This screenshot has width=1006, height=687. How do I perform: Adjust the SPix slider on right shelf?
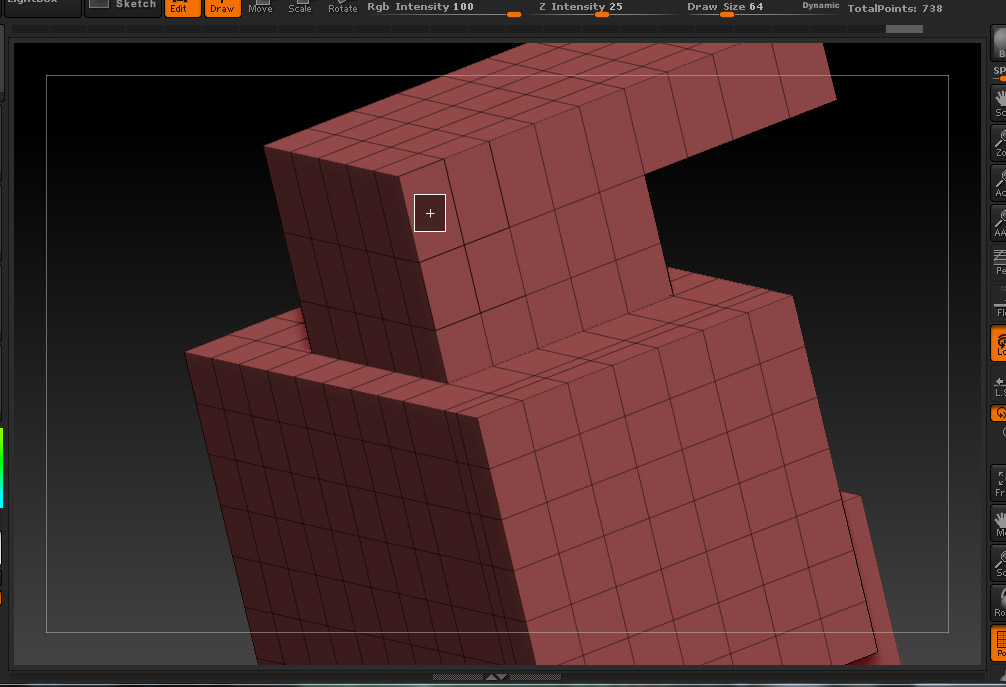999,73
